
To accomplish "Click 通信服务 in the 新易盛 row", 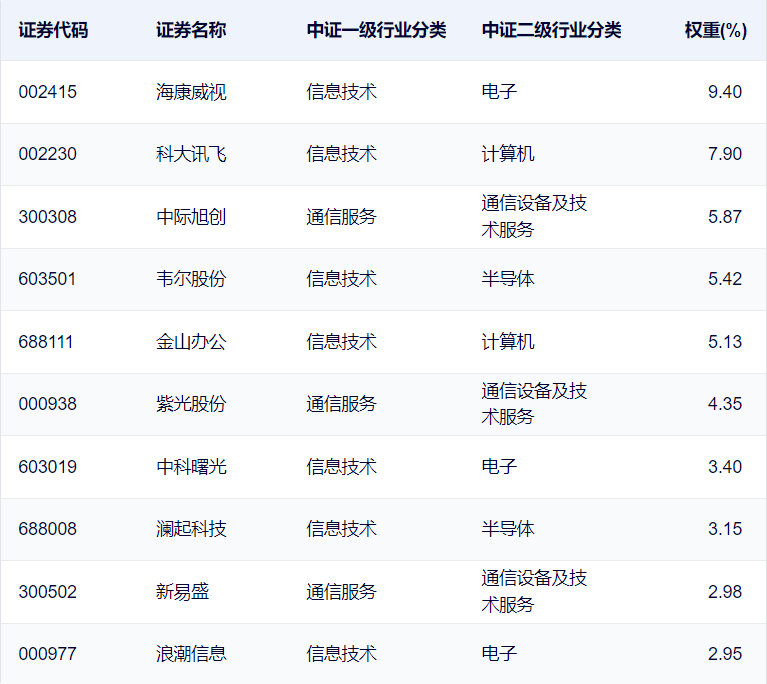I will 341,592.
